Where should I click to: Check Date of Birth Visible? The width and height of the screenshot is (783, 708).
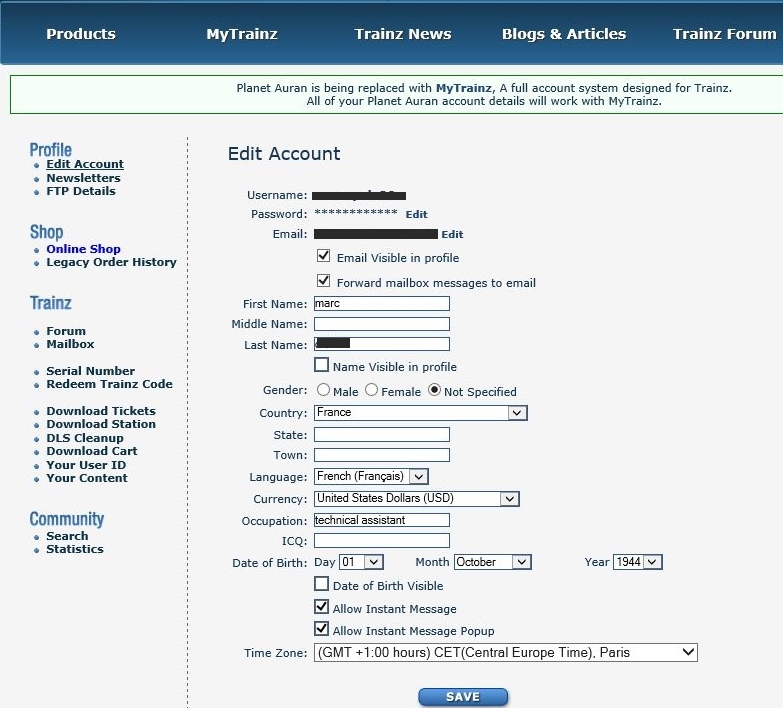tap(322, 584)
